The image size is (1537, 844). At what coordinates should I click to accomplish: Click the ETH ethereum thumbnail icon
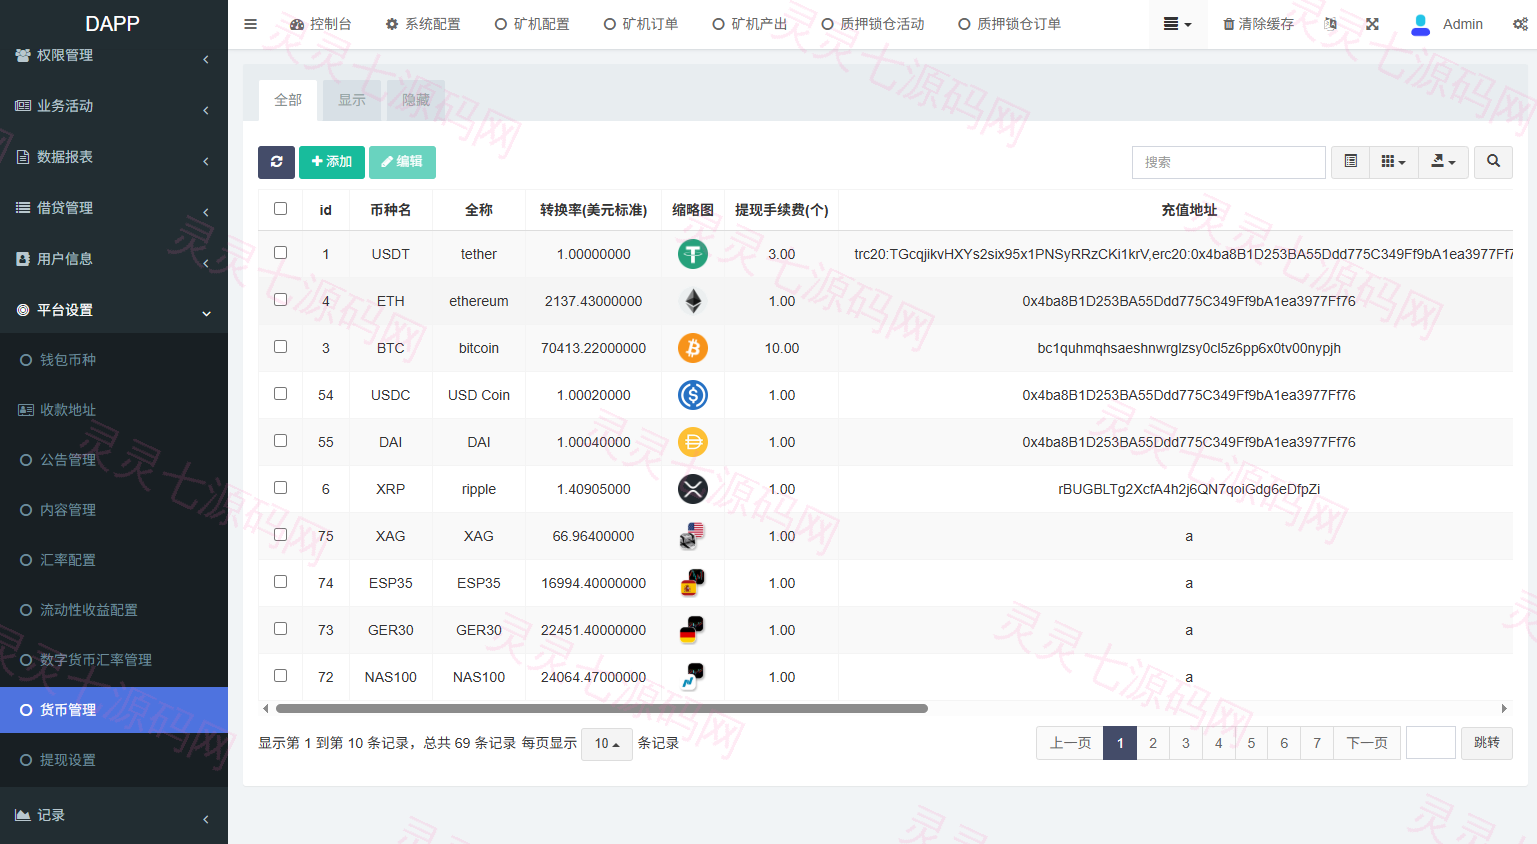coord(692,301)
